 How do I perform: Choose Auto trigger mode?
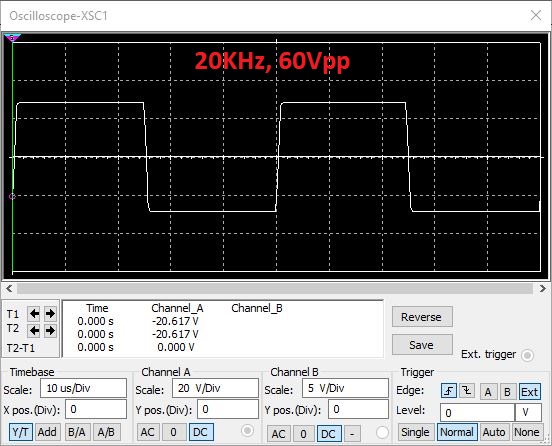coord(494,432)
